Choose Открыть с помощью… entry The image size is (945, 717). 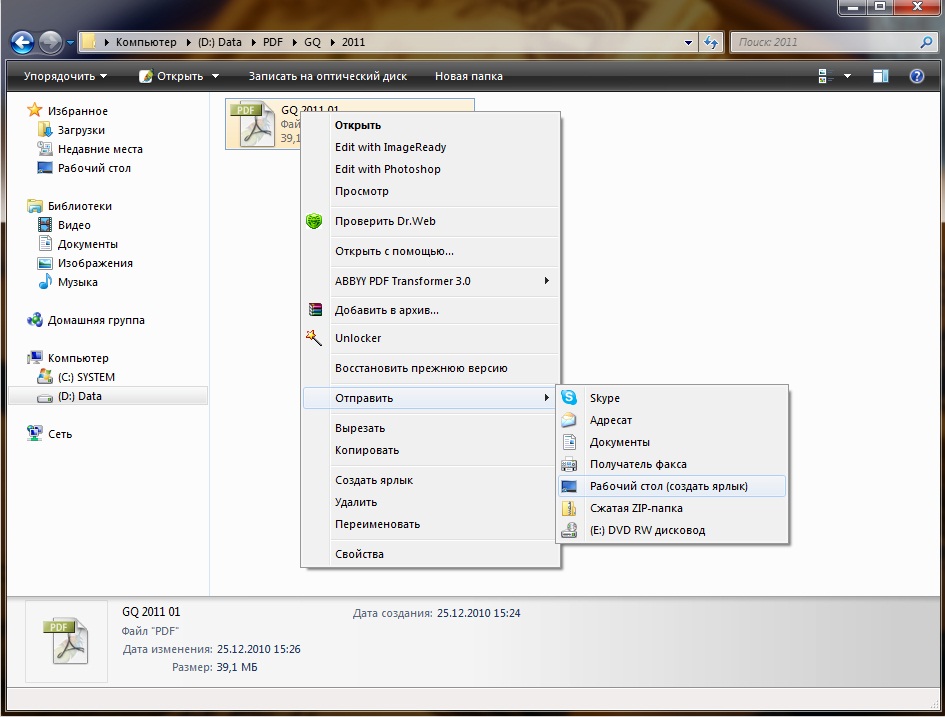pyautogui.click(x=431, y=251)
